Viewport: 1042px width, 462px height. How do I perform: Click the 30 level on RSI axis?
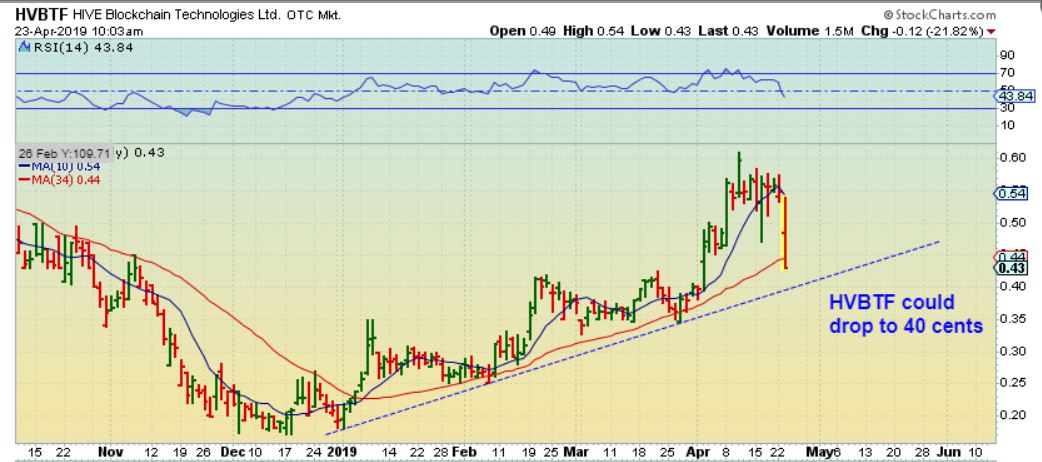coord(1007,108)
